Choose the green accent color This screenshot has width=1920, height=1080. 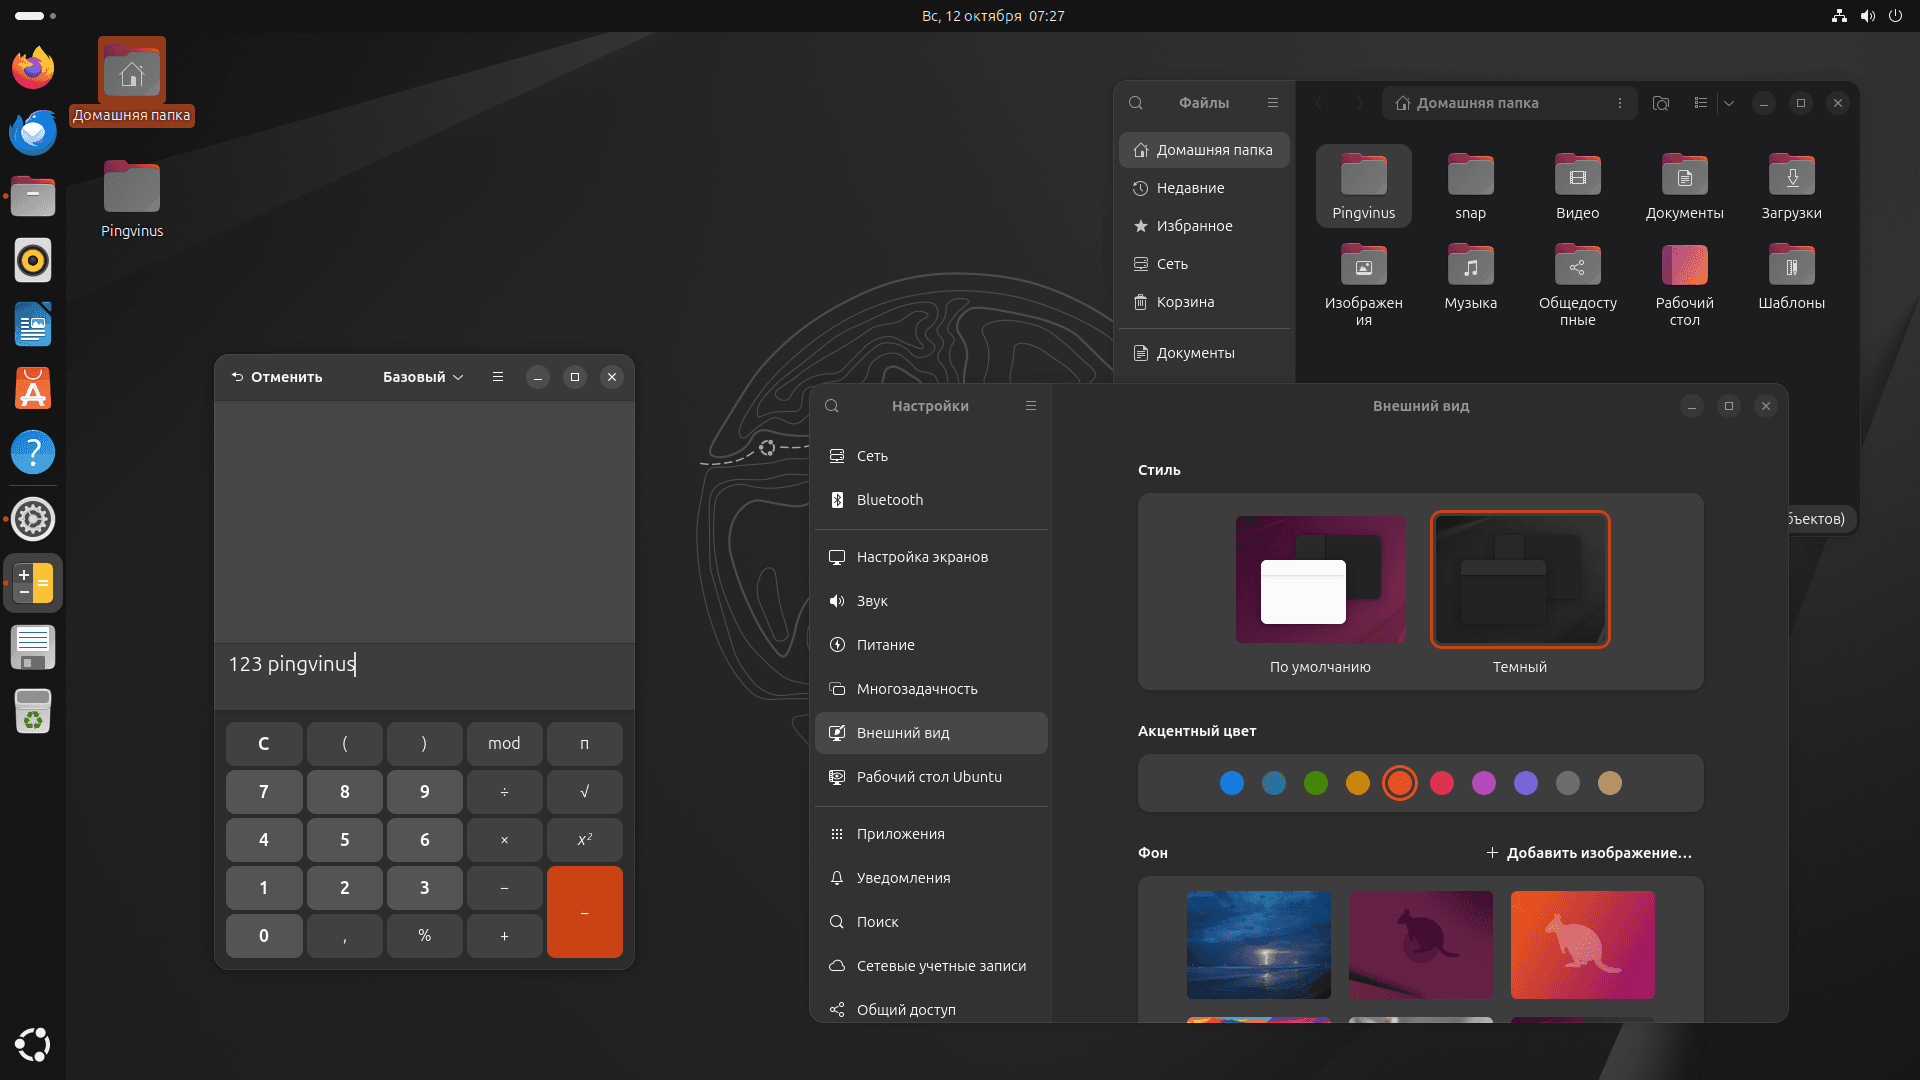click(x=1316, y=783)
